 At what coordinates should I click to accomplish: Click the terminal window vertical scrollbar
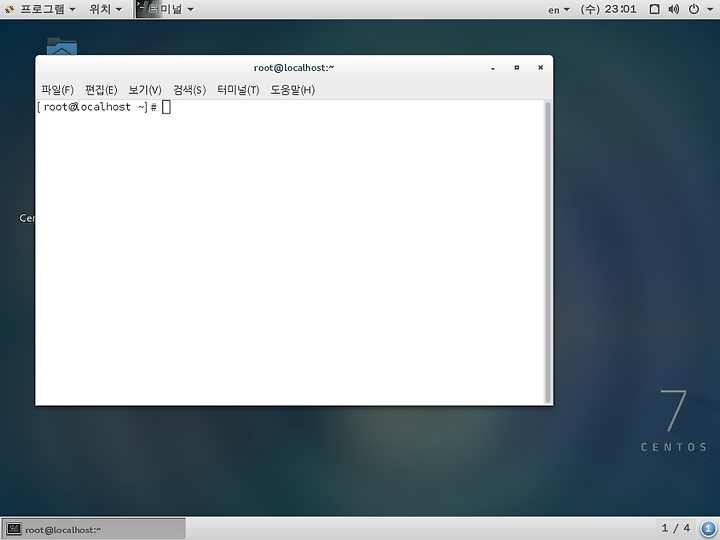(x=547, y=253)
